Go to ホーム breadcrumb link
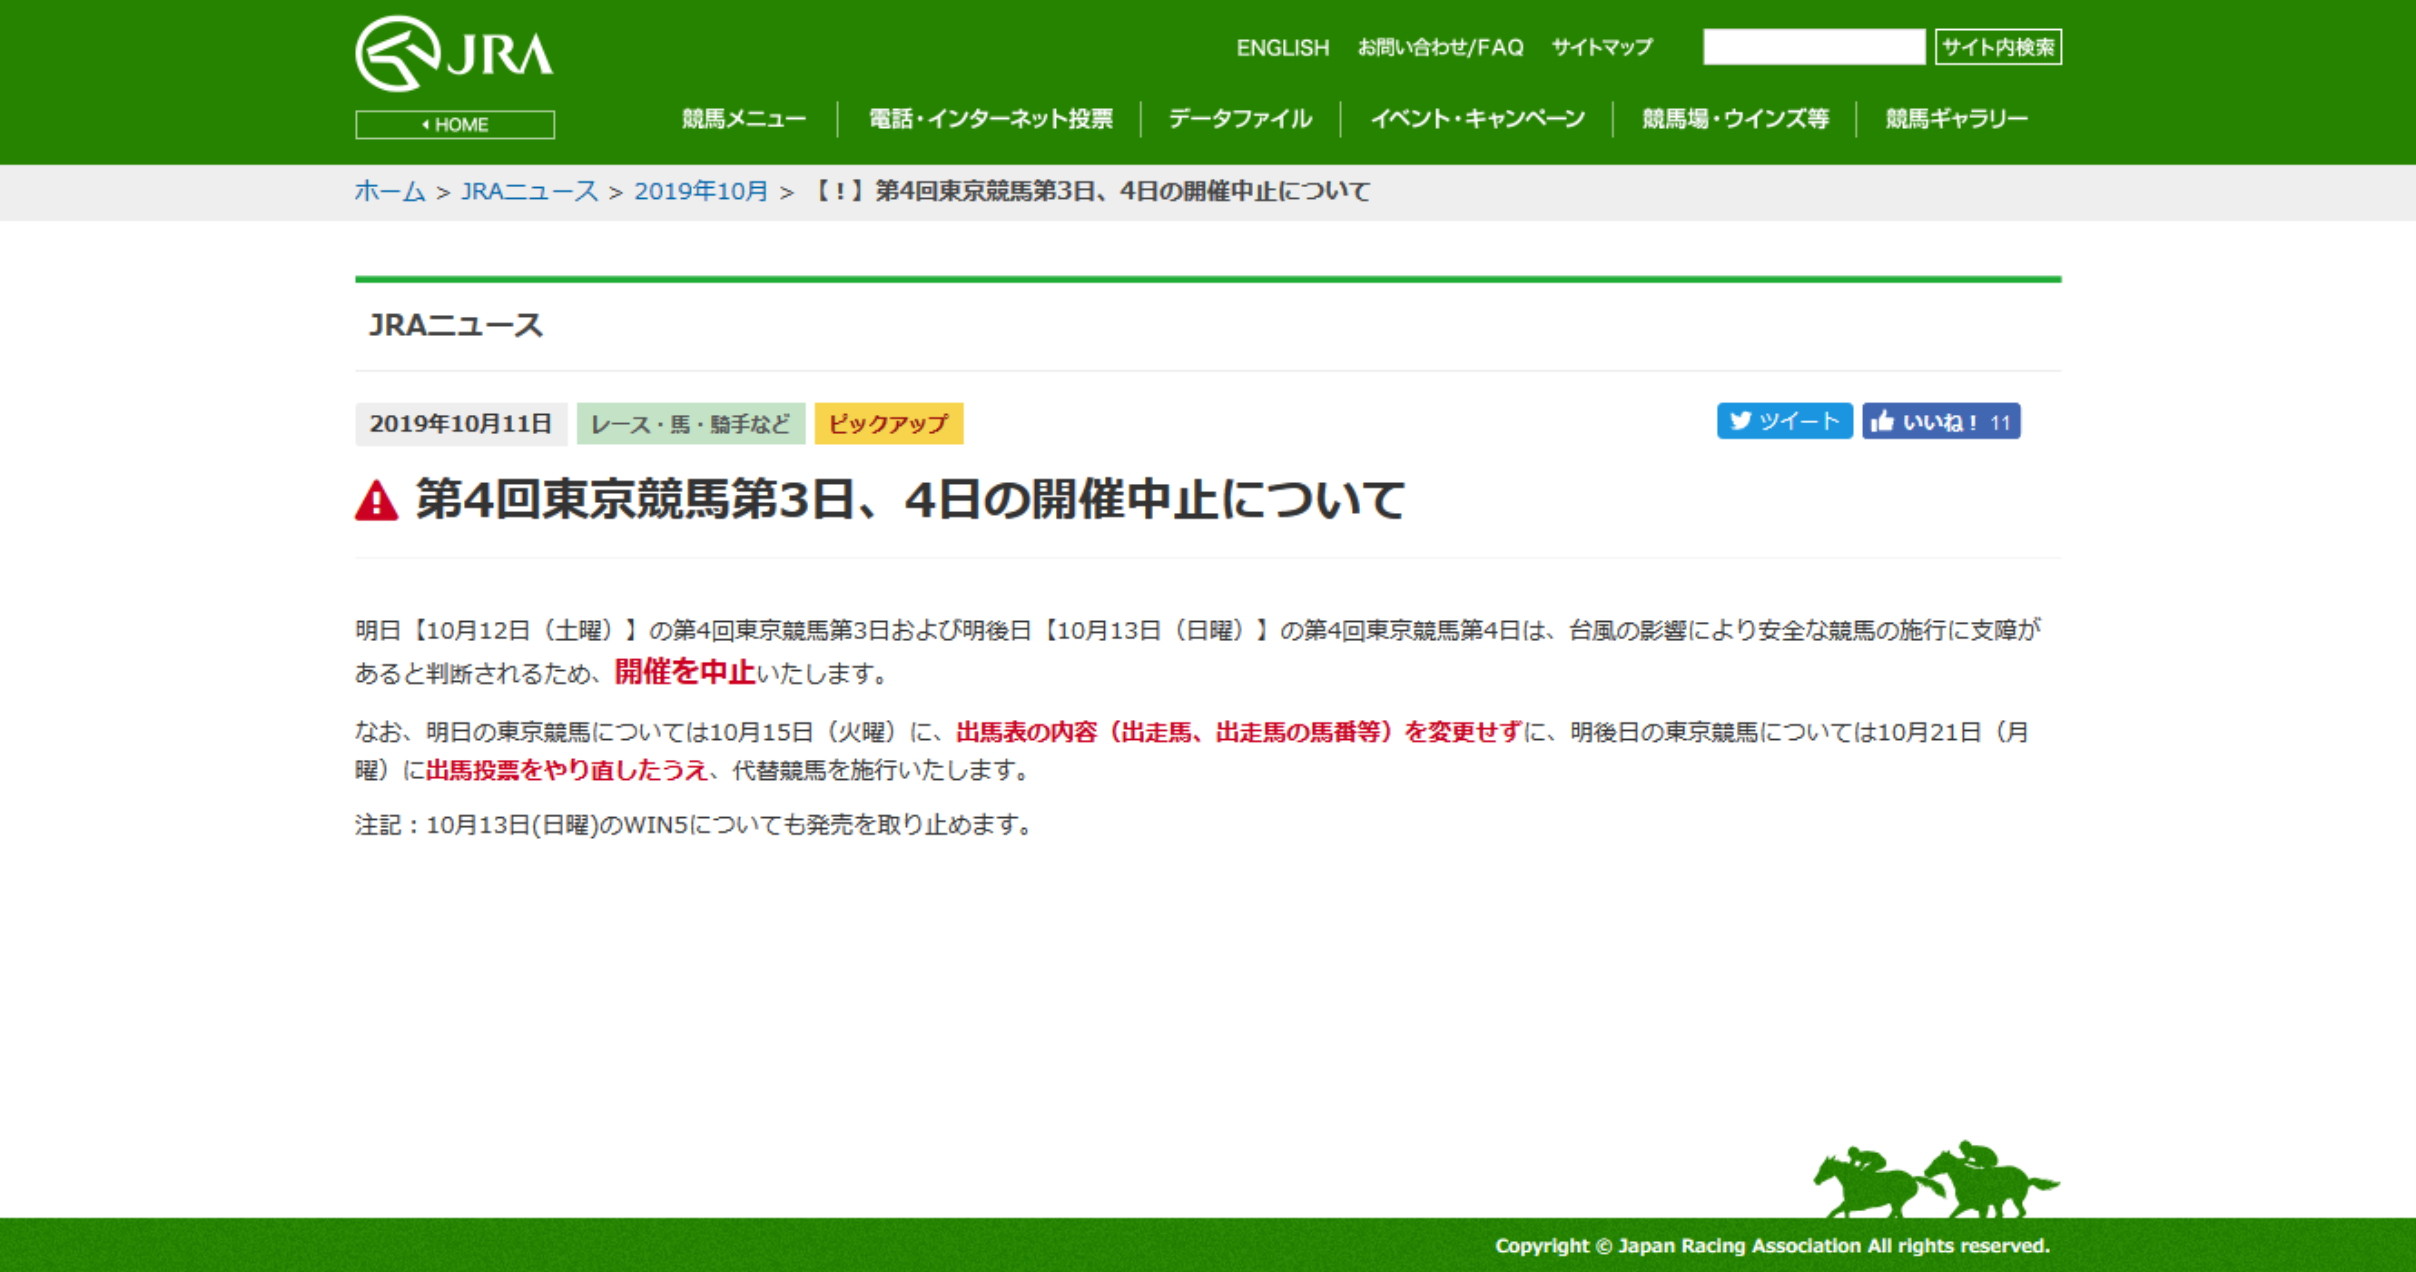Screen dimensions: 2416x1272 pyautogui.click(x=390, y=191)
